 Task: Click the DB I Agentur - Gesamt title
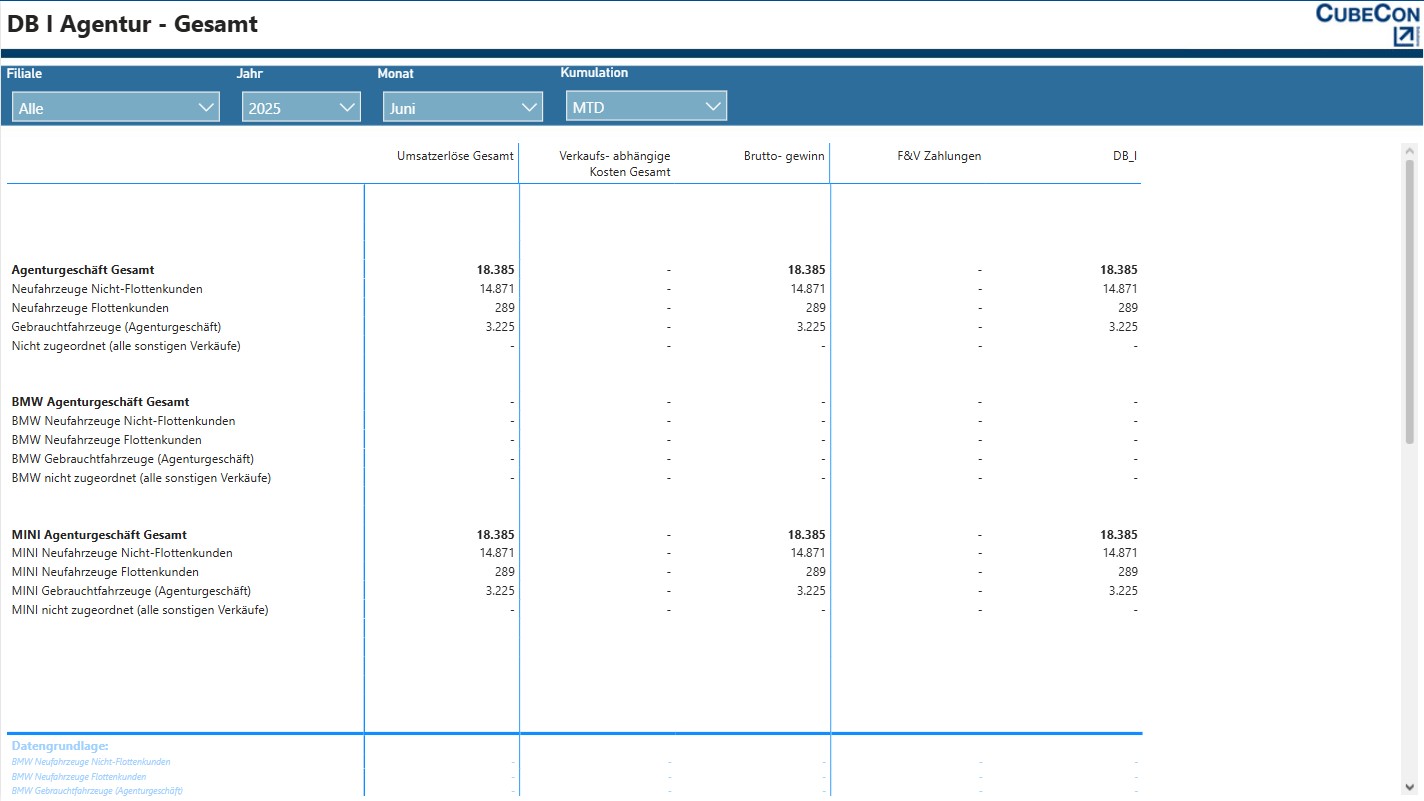tap(132, 24)
